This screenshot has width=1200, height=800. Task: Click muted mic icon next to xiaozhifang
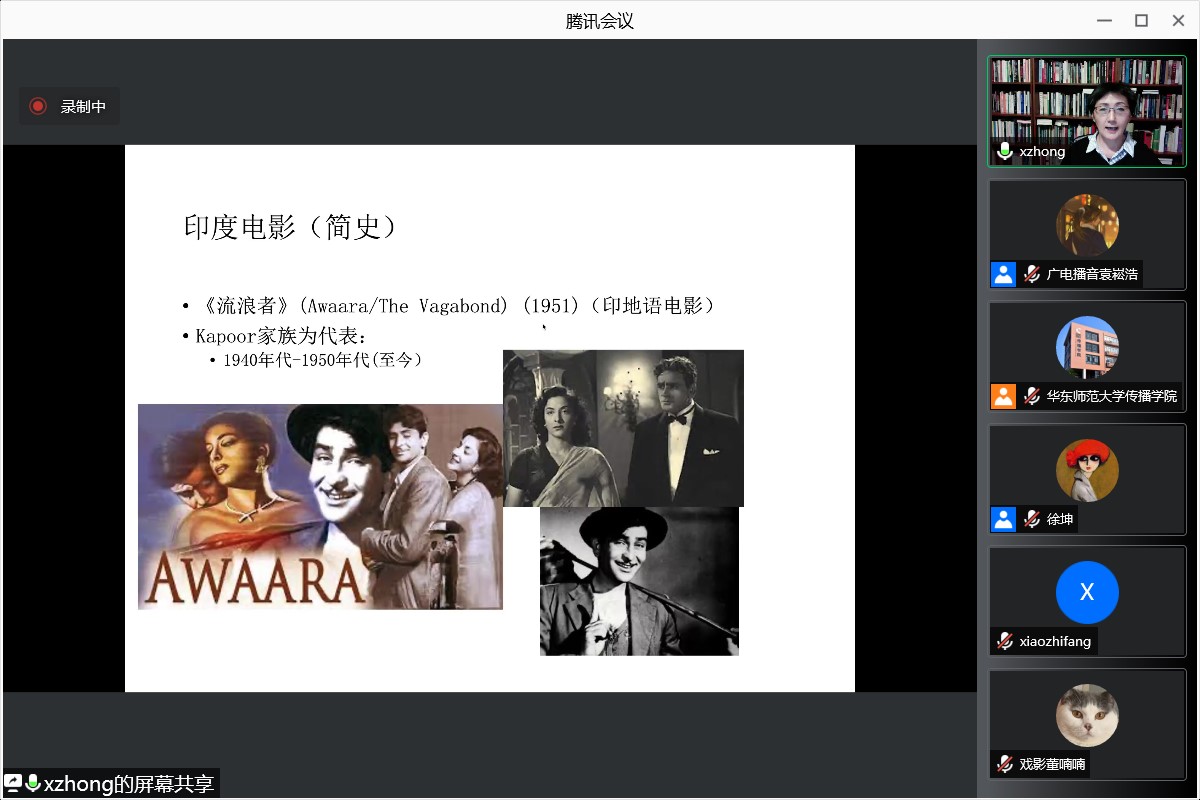point(1005,641)
